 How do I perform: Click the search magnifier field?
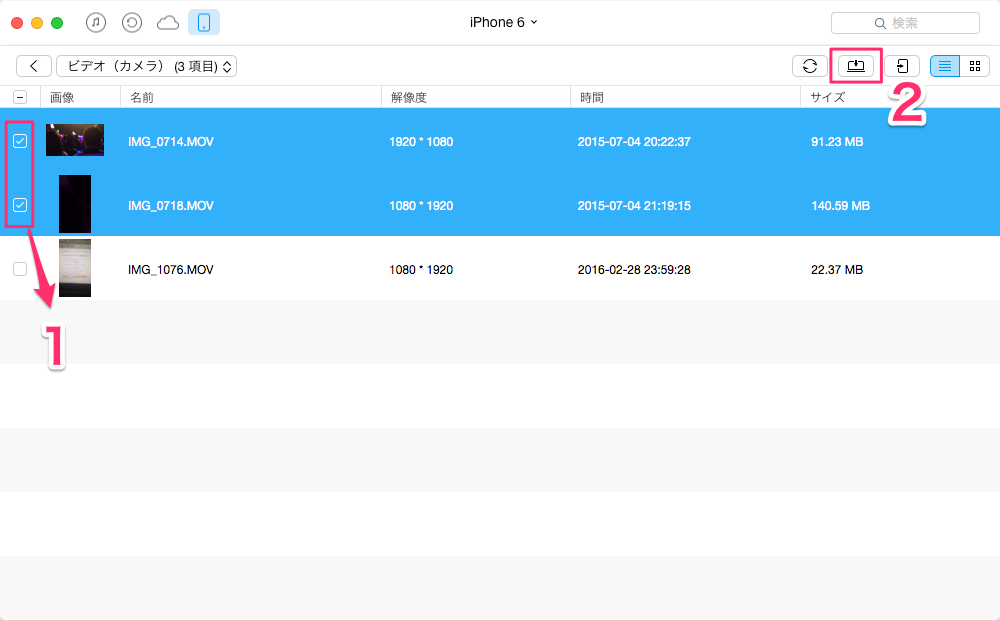[x=905, y=23]
